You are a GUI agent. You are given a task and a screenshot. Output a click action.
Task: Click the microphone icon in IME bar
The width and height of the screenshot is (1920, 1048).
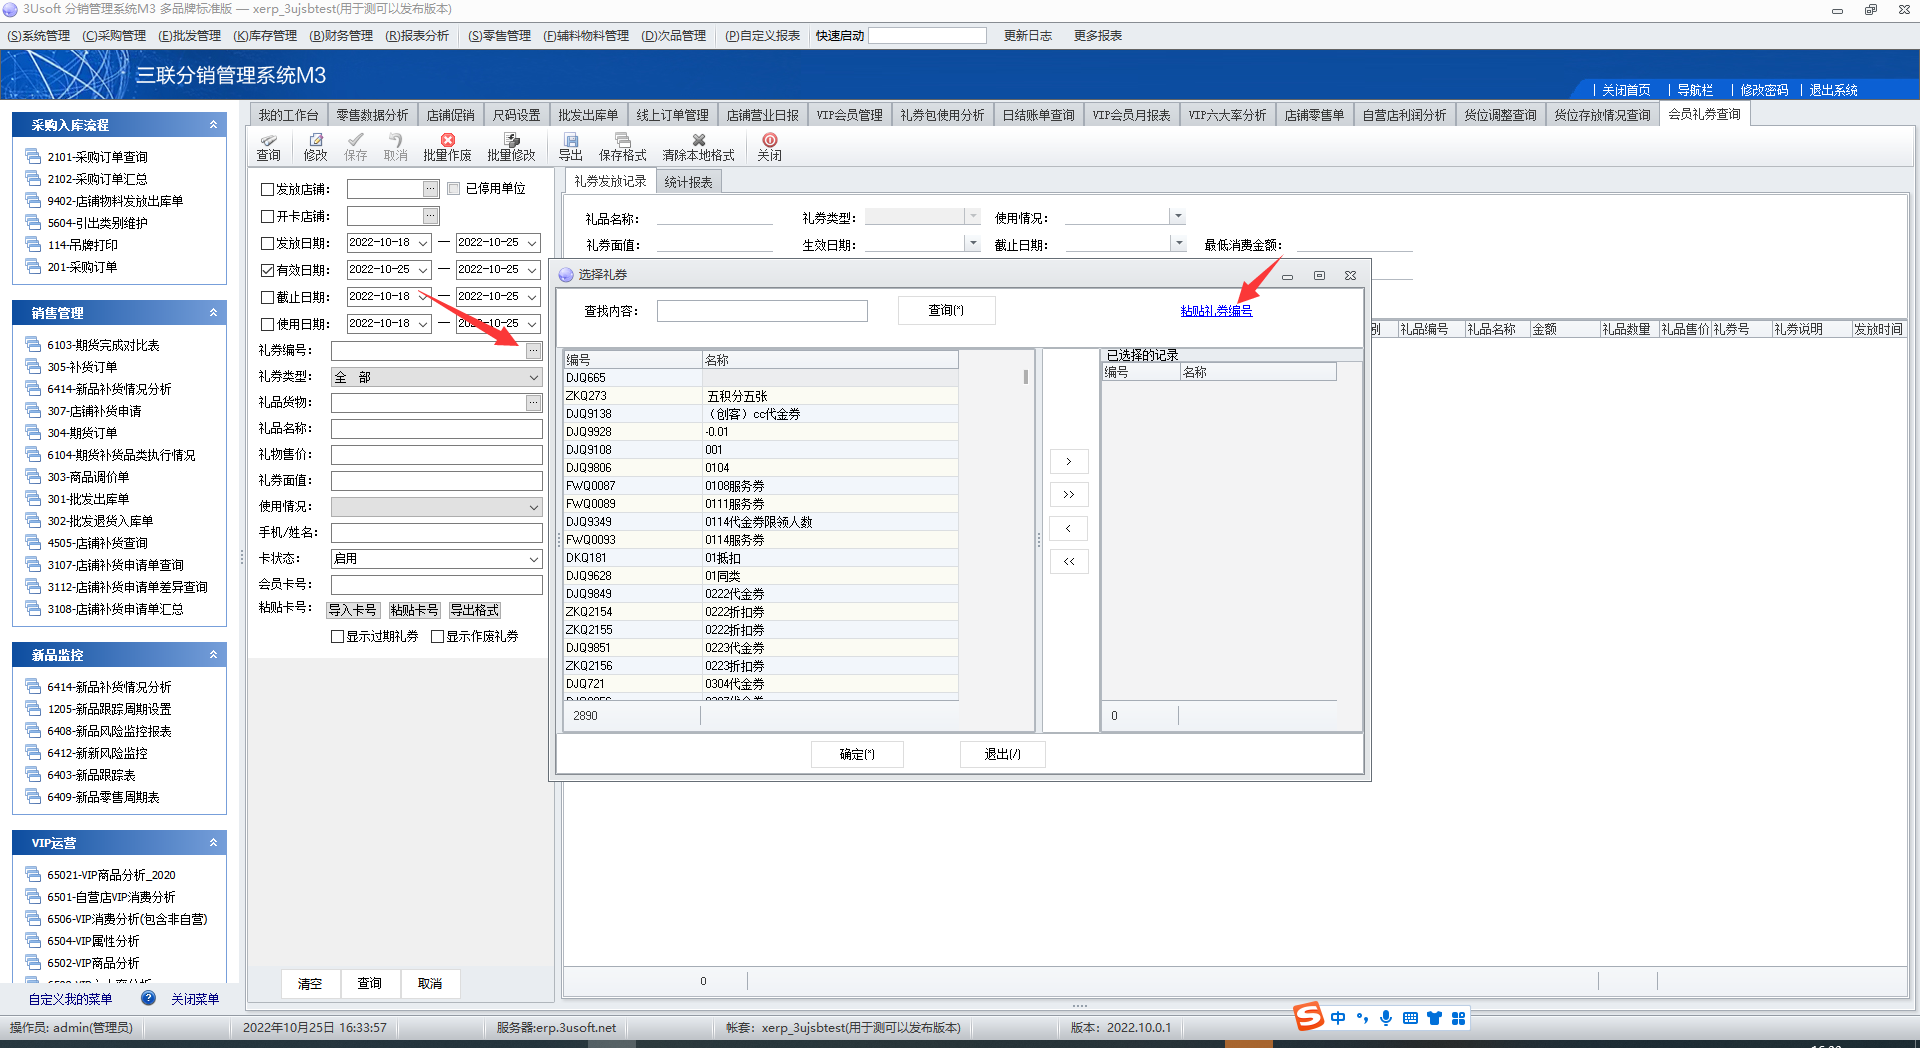click(1386, 1018)
